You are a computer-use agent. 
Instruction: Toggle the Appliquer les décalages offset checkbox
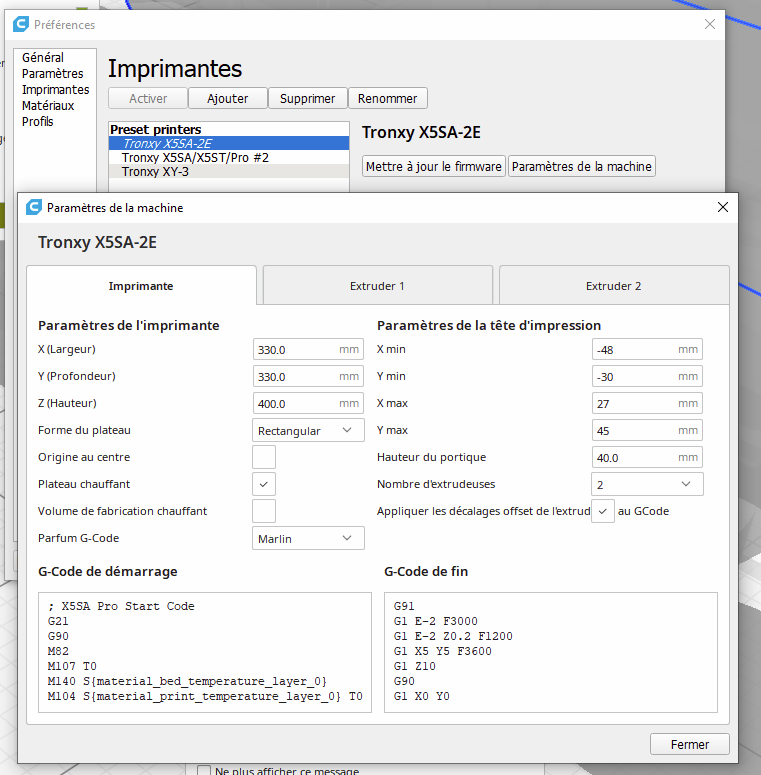[603, 511]
